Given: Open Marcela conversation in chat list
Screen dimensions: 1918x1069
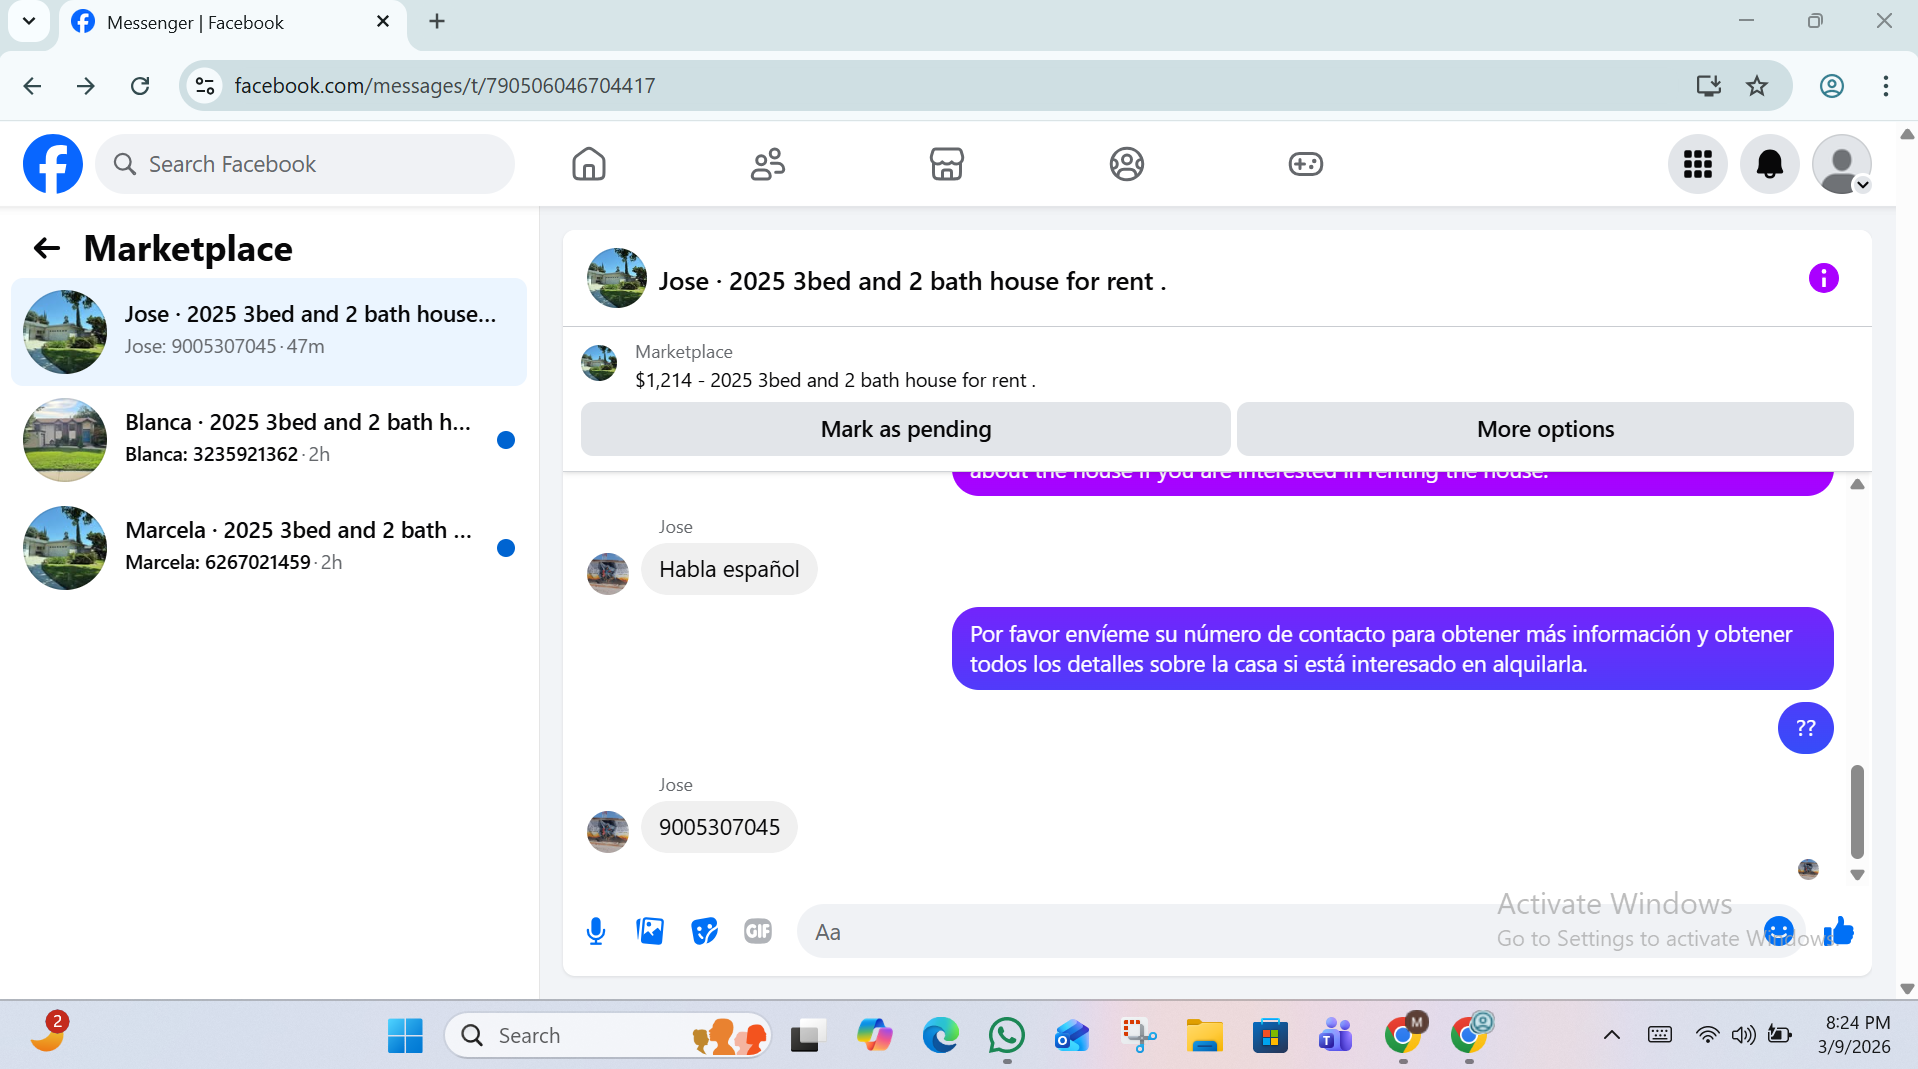Looking at the screenshot, I should 269,547.
